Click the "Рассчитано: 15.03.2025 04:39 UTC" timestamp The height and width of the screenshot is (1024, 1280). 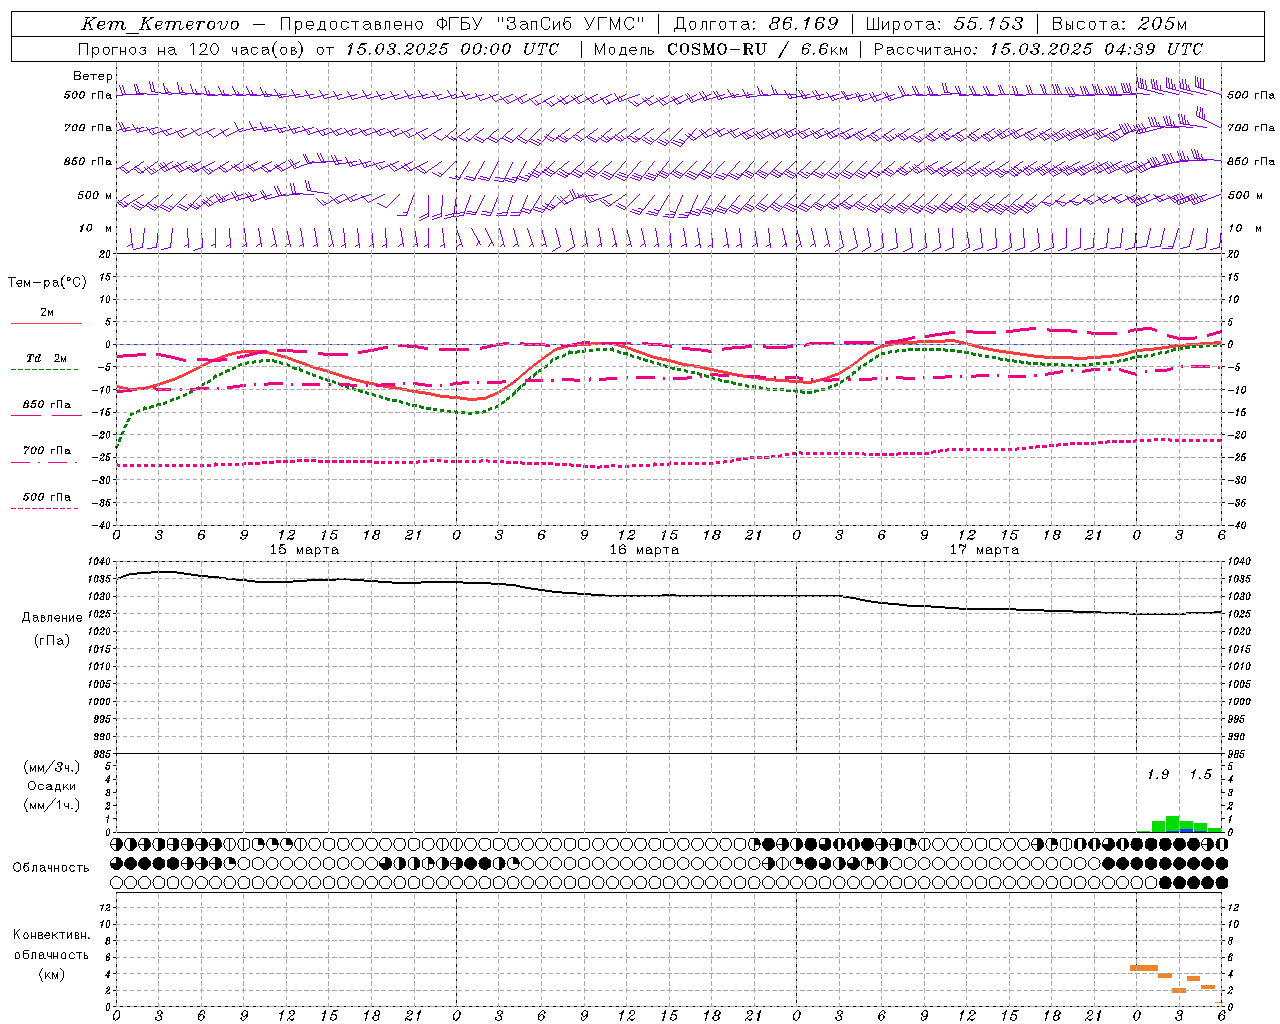coord(1038,49)
